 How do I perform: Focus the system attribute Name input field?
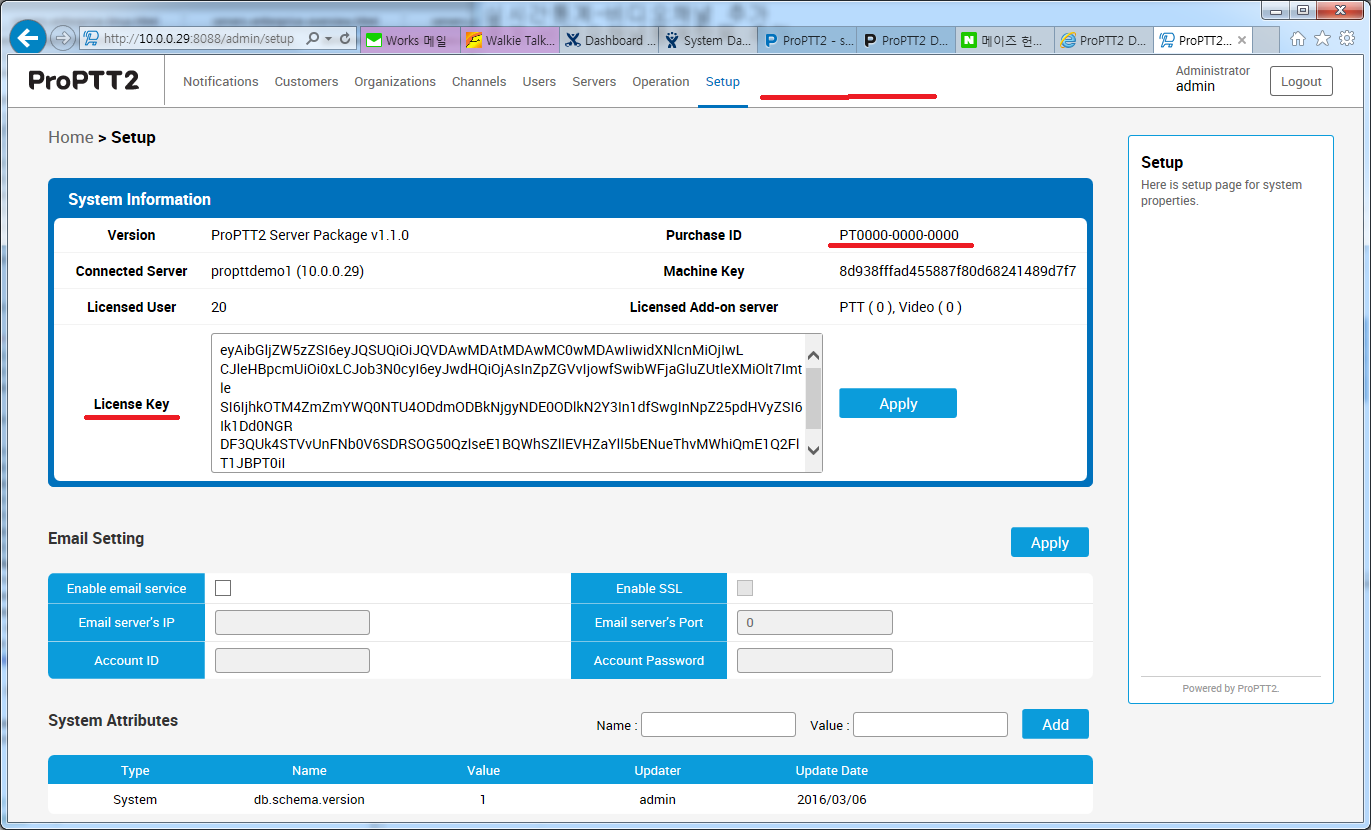(x=718, y=725)
